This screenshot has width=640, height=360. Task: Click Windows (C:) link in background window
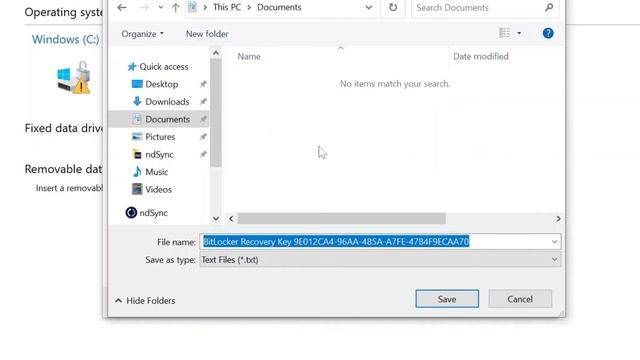coord(65,39)
